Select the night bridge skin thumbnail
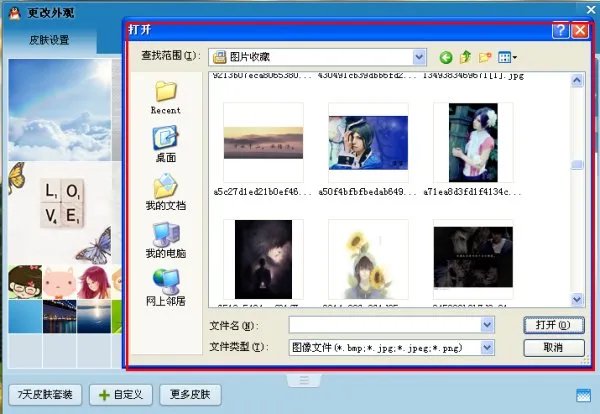Viewport: 600px width, 414px height. tap(59, 316)
